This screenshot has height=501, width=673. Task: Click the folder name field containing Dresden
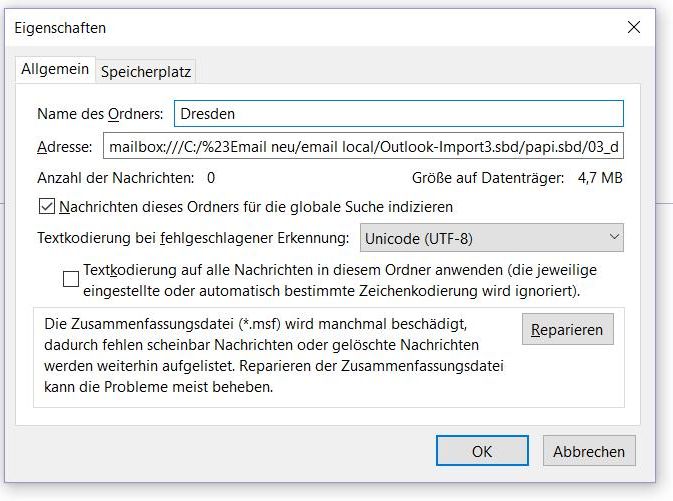point(398,114)
